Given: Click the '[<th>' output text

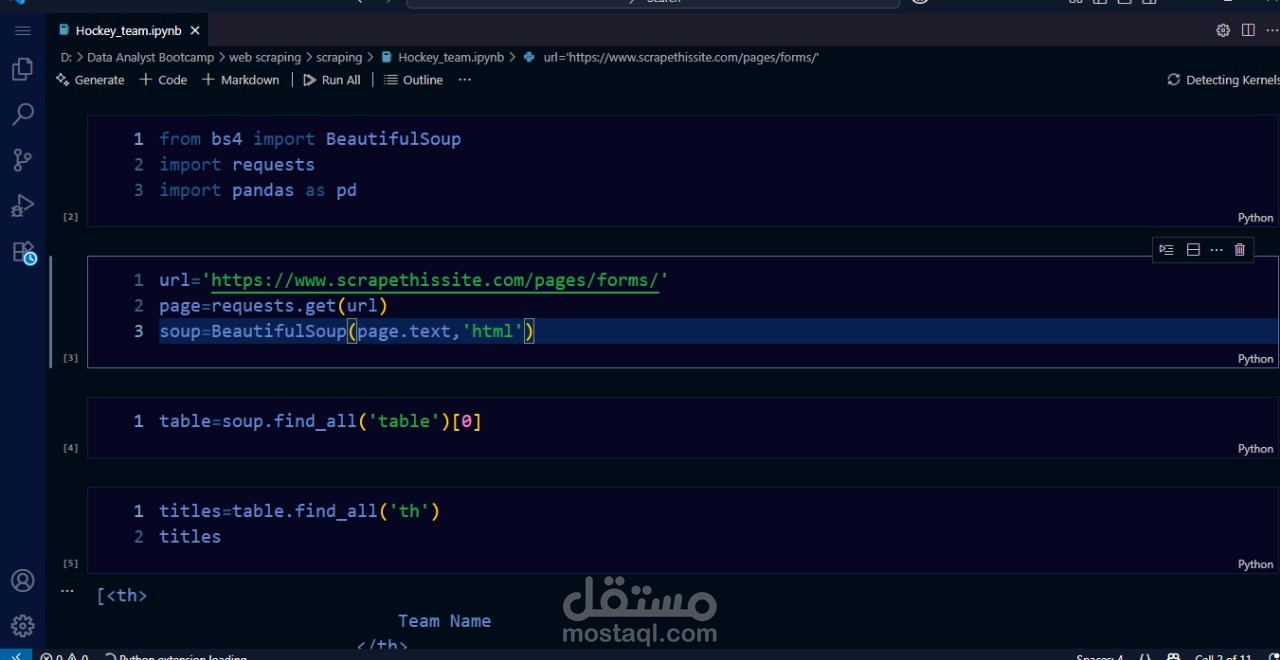Looking at the screenshot, I should tap(122, 596).
